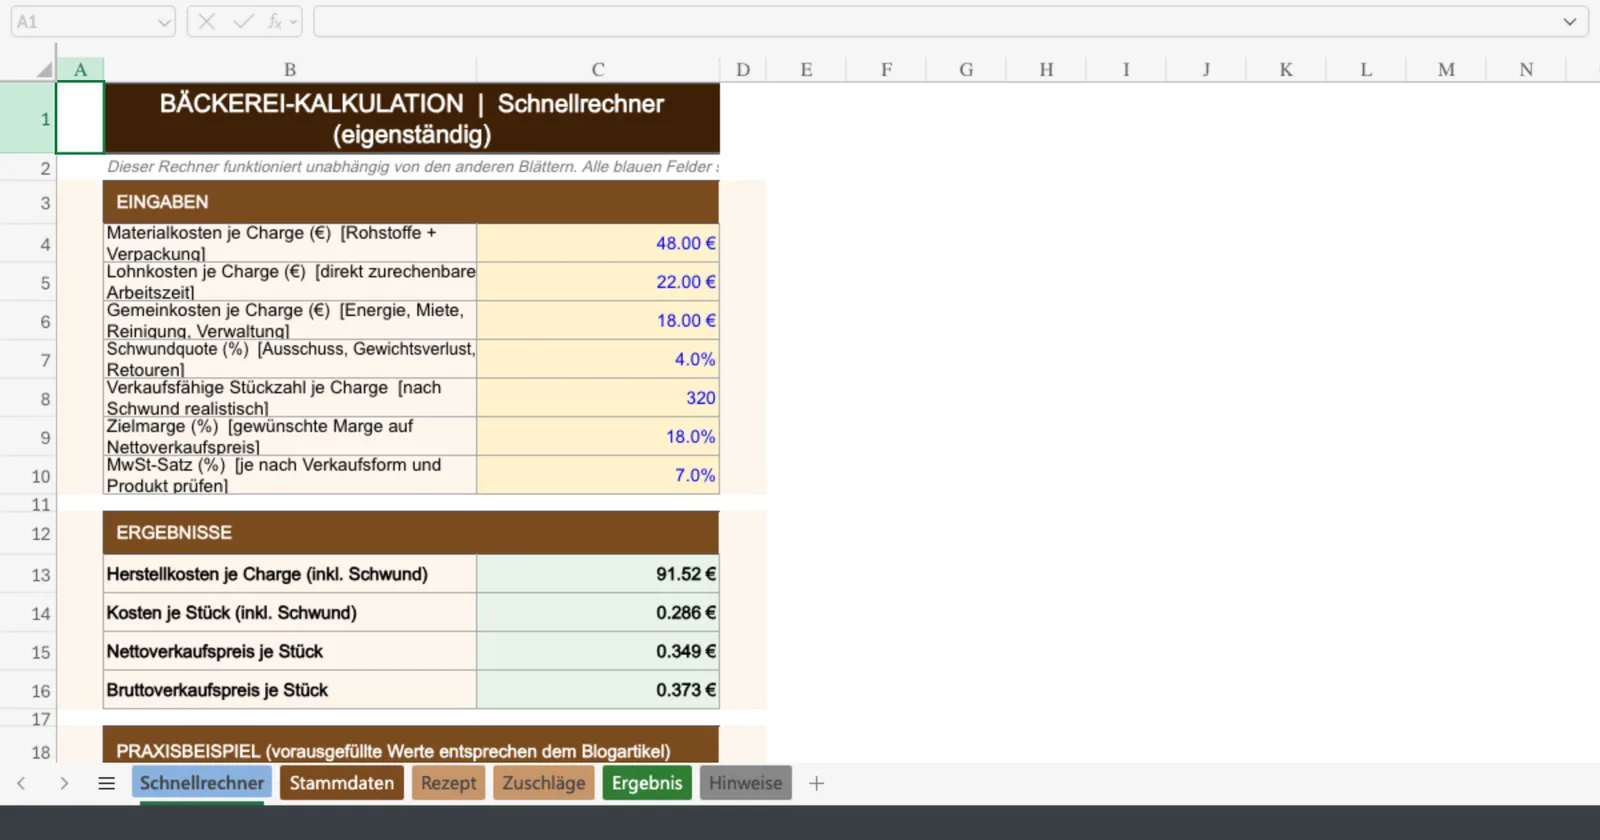Switch to the Stammdaten sheet tab
The height and width of the screenshot is (840, 1600).
pos(342,783)
